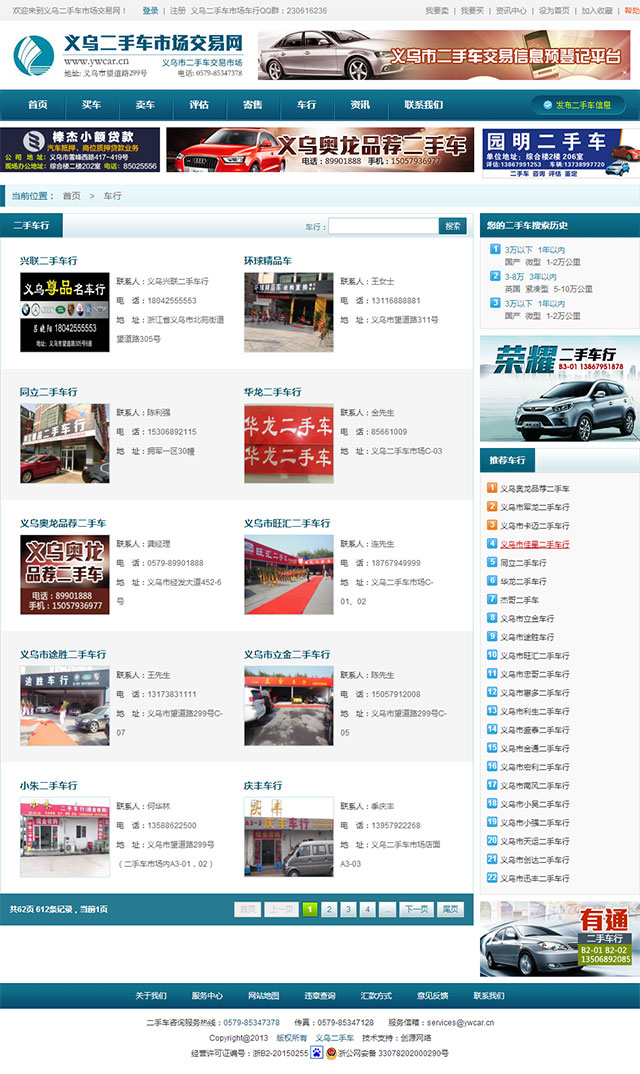The height and width of the screenshot is (1074, 640).
Task: Select 联系我们 in the navigation bar
Action: tap(423, 105)
